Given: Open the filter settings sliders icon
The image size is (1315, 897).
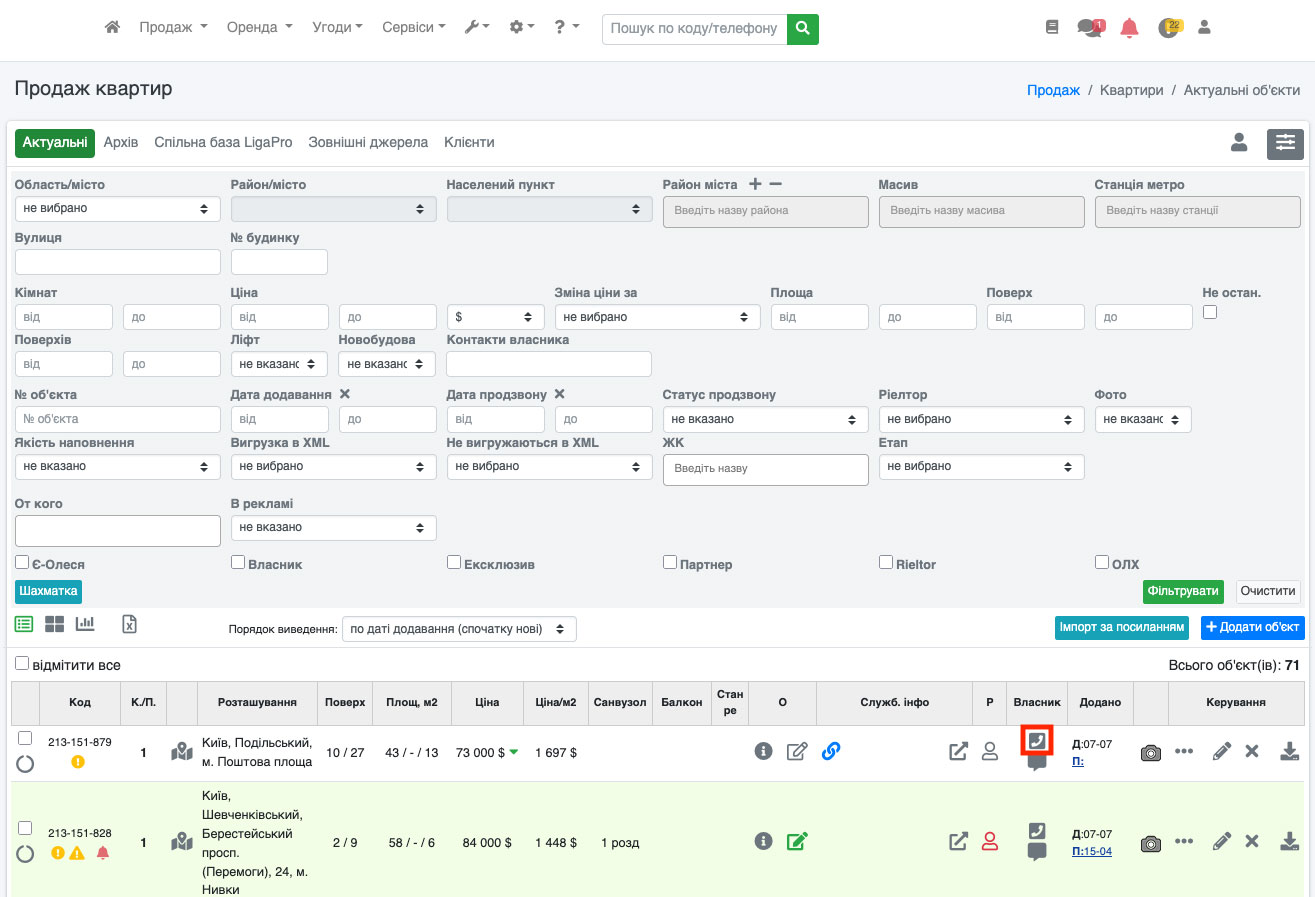Looking at the screenshot, I should click(x=1285, y=144).
